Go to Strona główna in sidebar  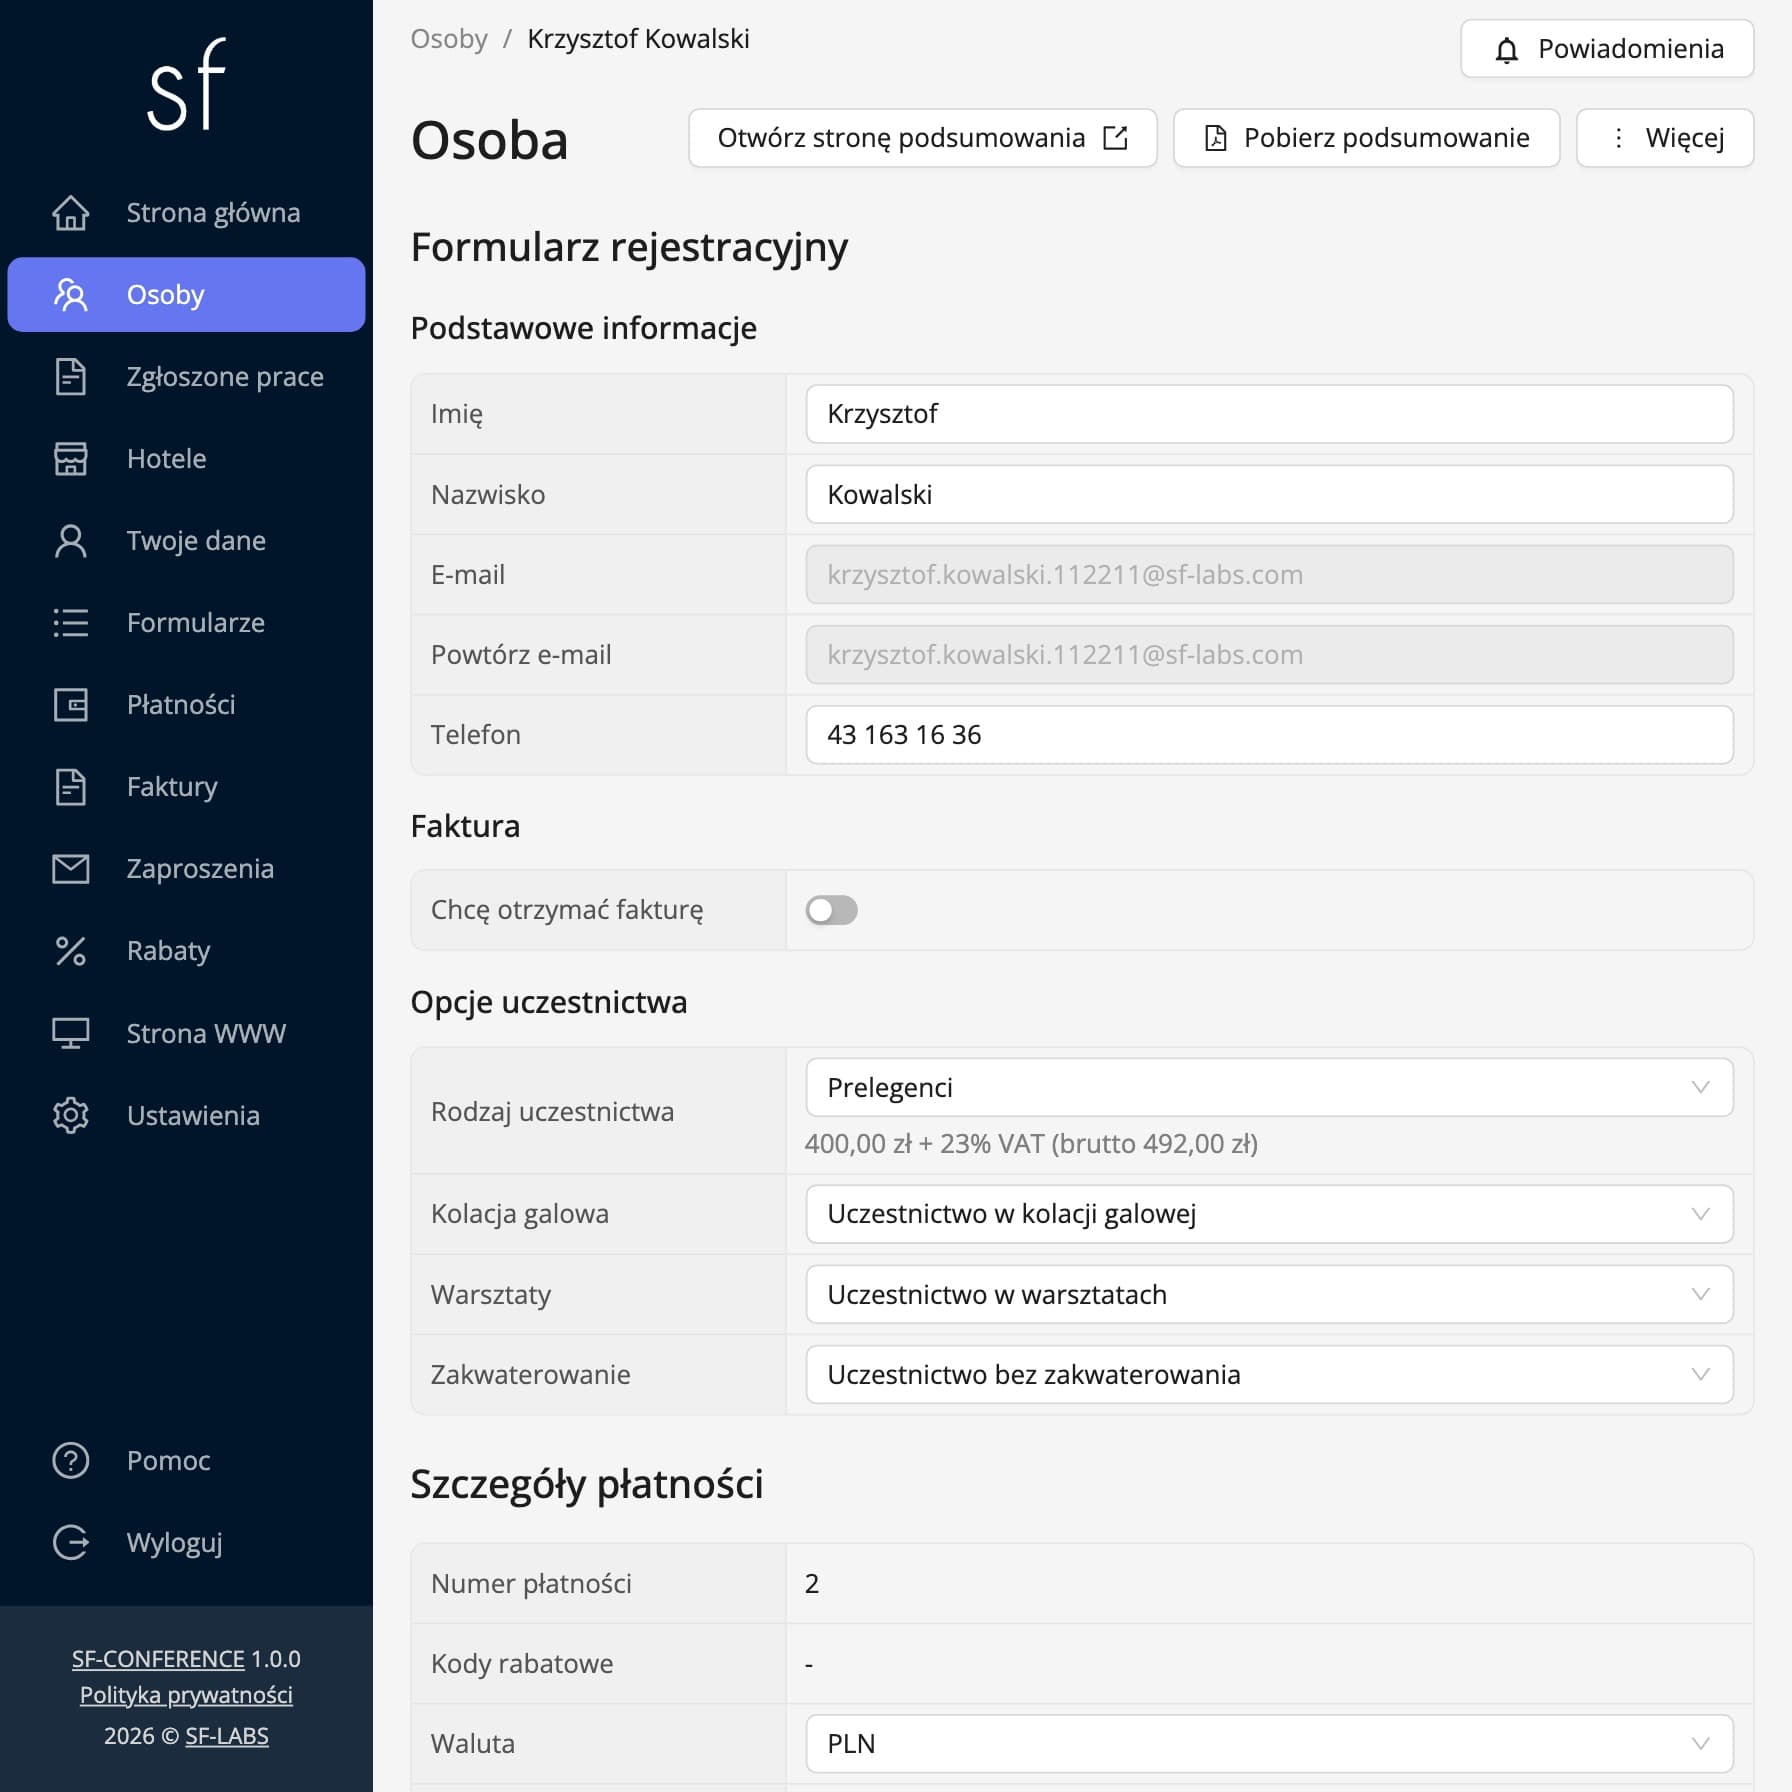pos(186,213)
